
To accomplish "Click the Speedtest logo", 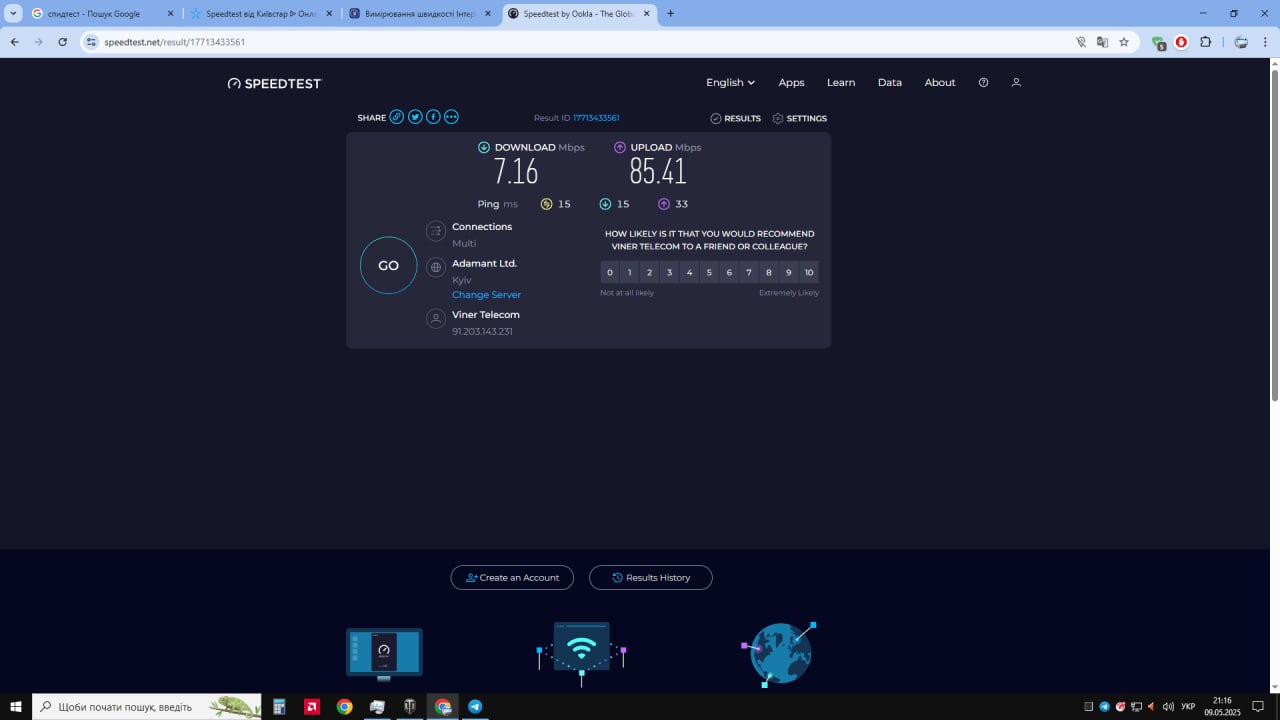I will [275, 84].
